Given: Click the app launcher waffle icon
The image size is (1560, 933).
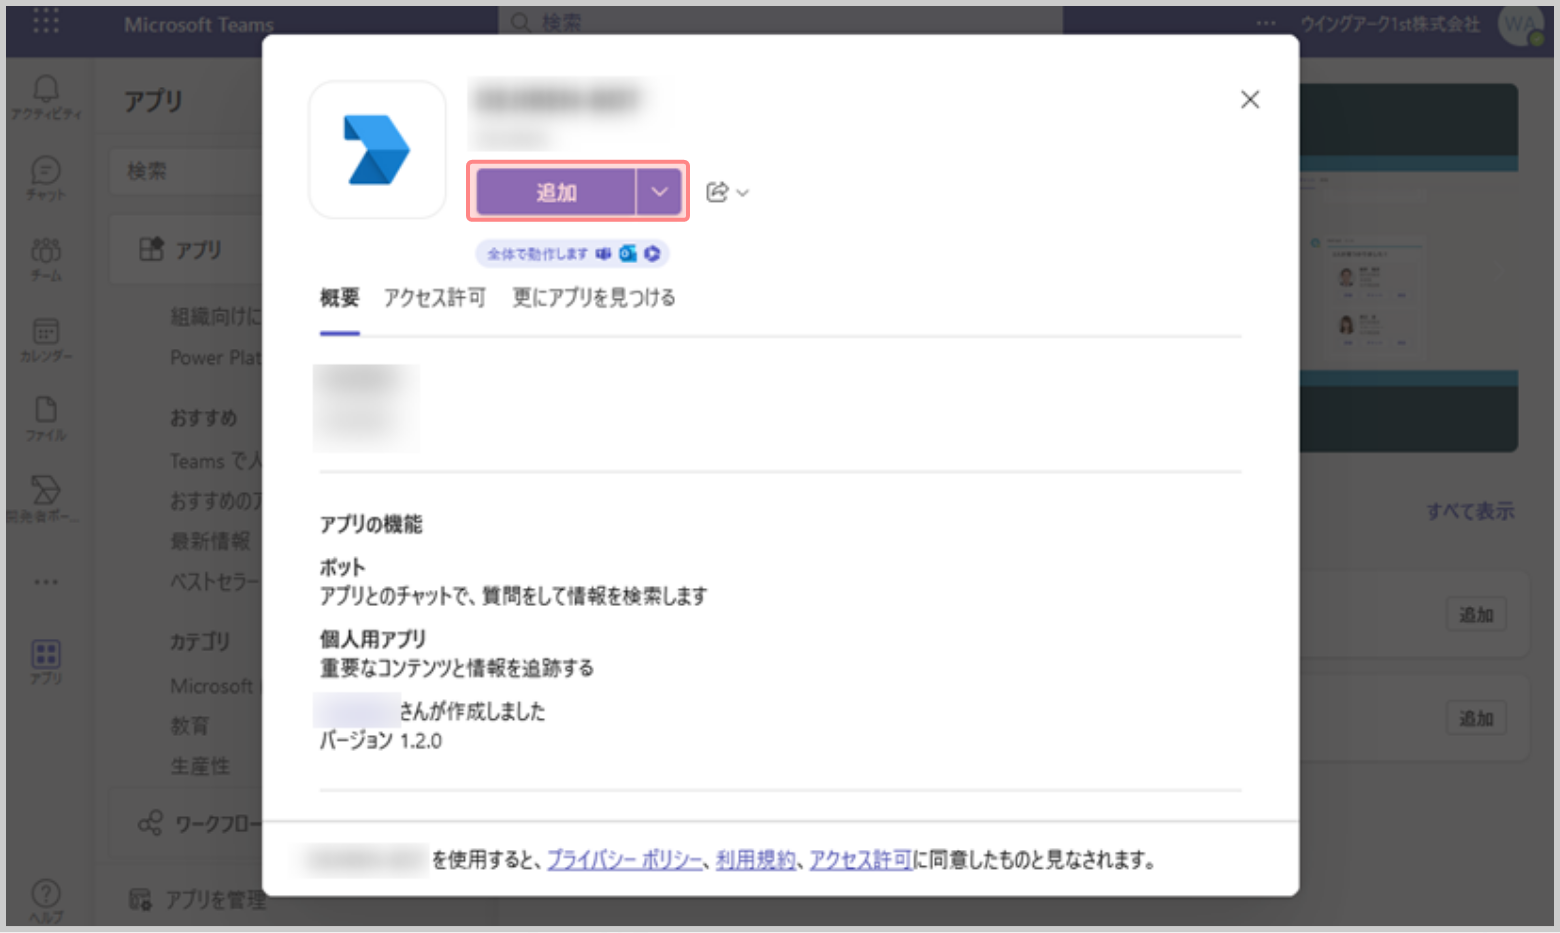Looking at the screenshot, I should (x=46, y=22).
